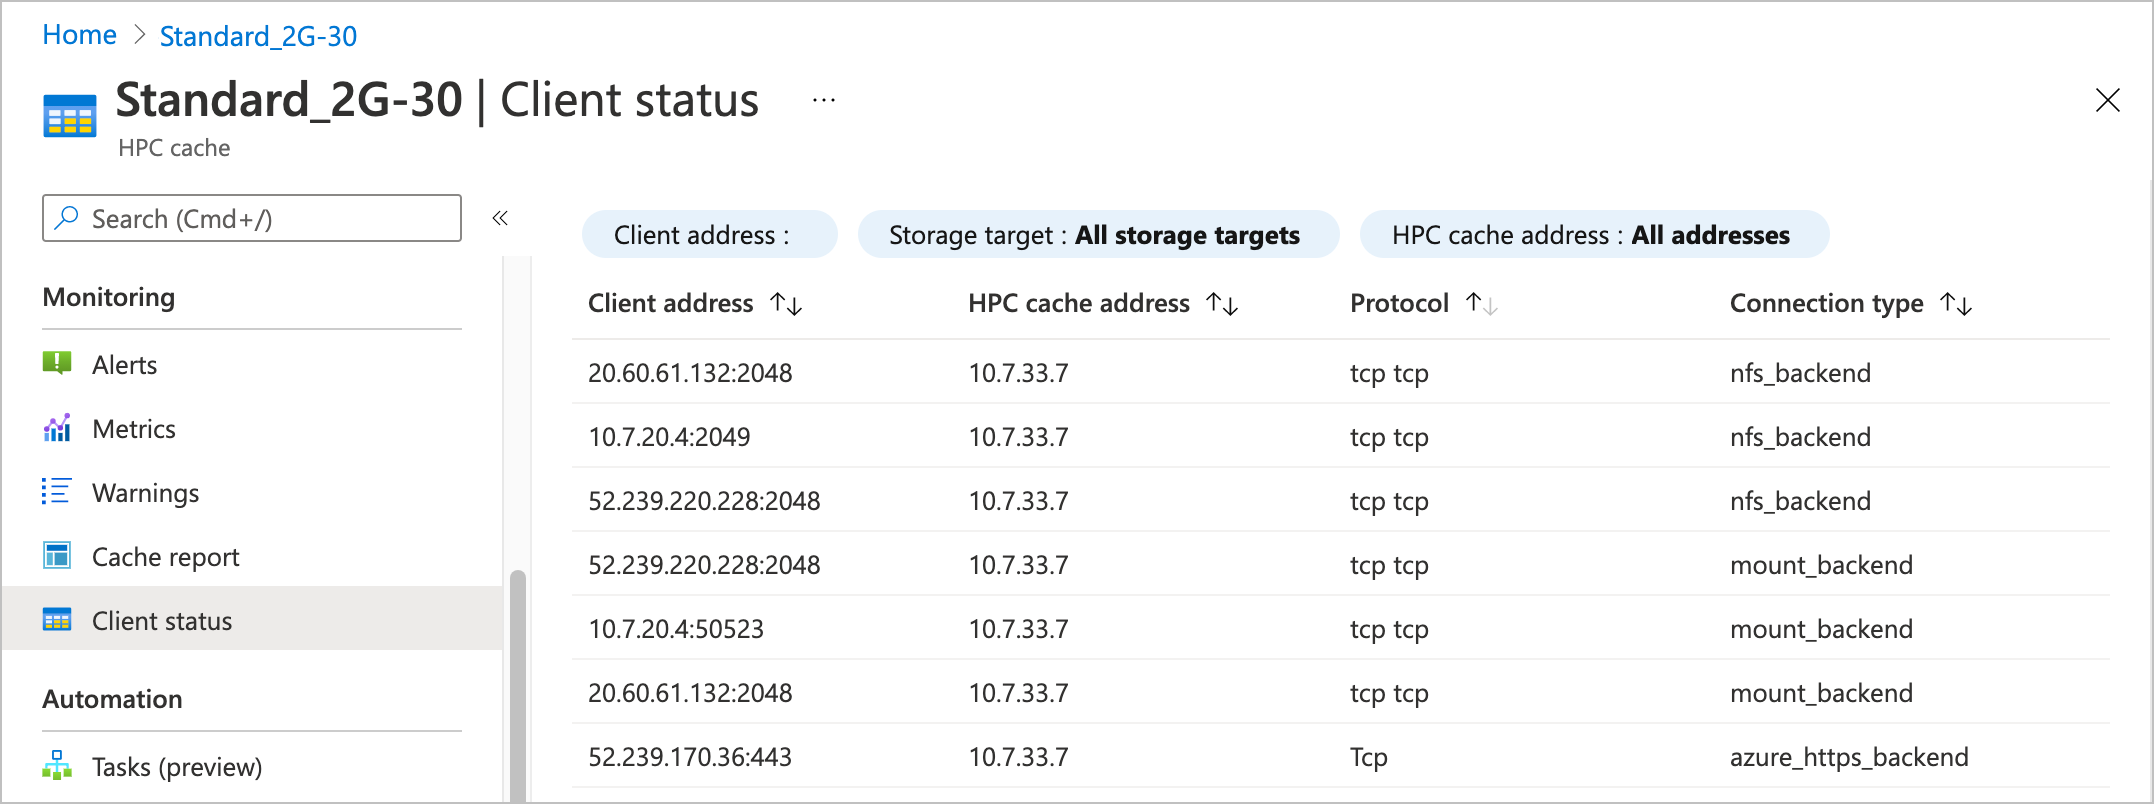Open the HPC cache address filter
Viewport: 2154px width, 804px height.
pyautogui.click(x=1593, y=235)
